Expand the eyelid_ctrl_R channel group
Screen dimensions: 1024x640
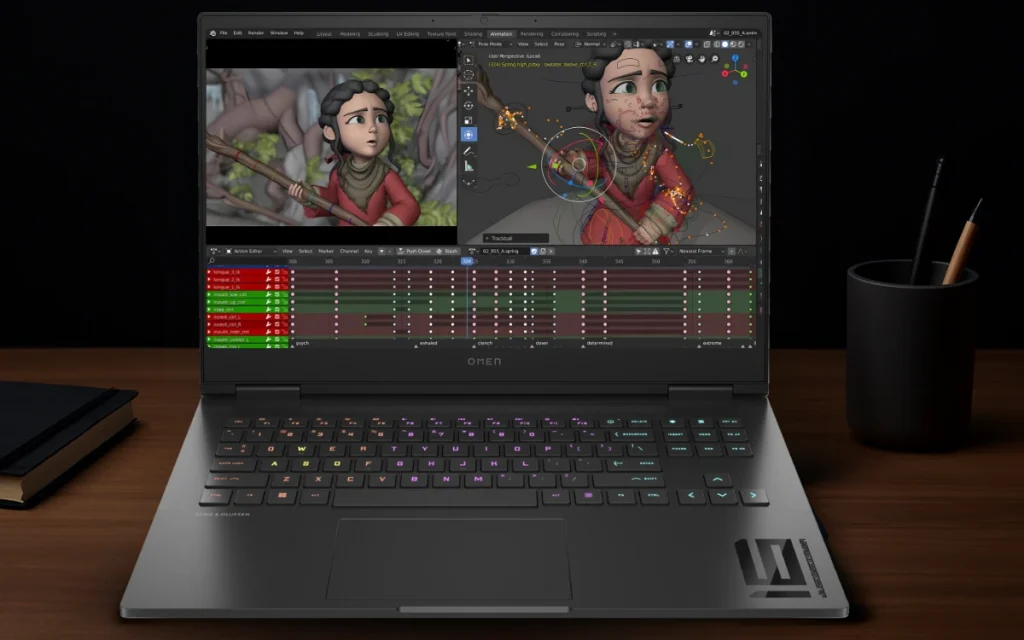pyautogui.click(x=209, y=324)
